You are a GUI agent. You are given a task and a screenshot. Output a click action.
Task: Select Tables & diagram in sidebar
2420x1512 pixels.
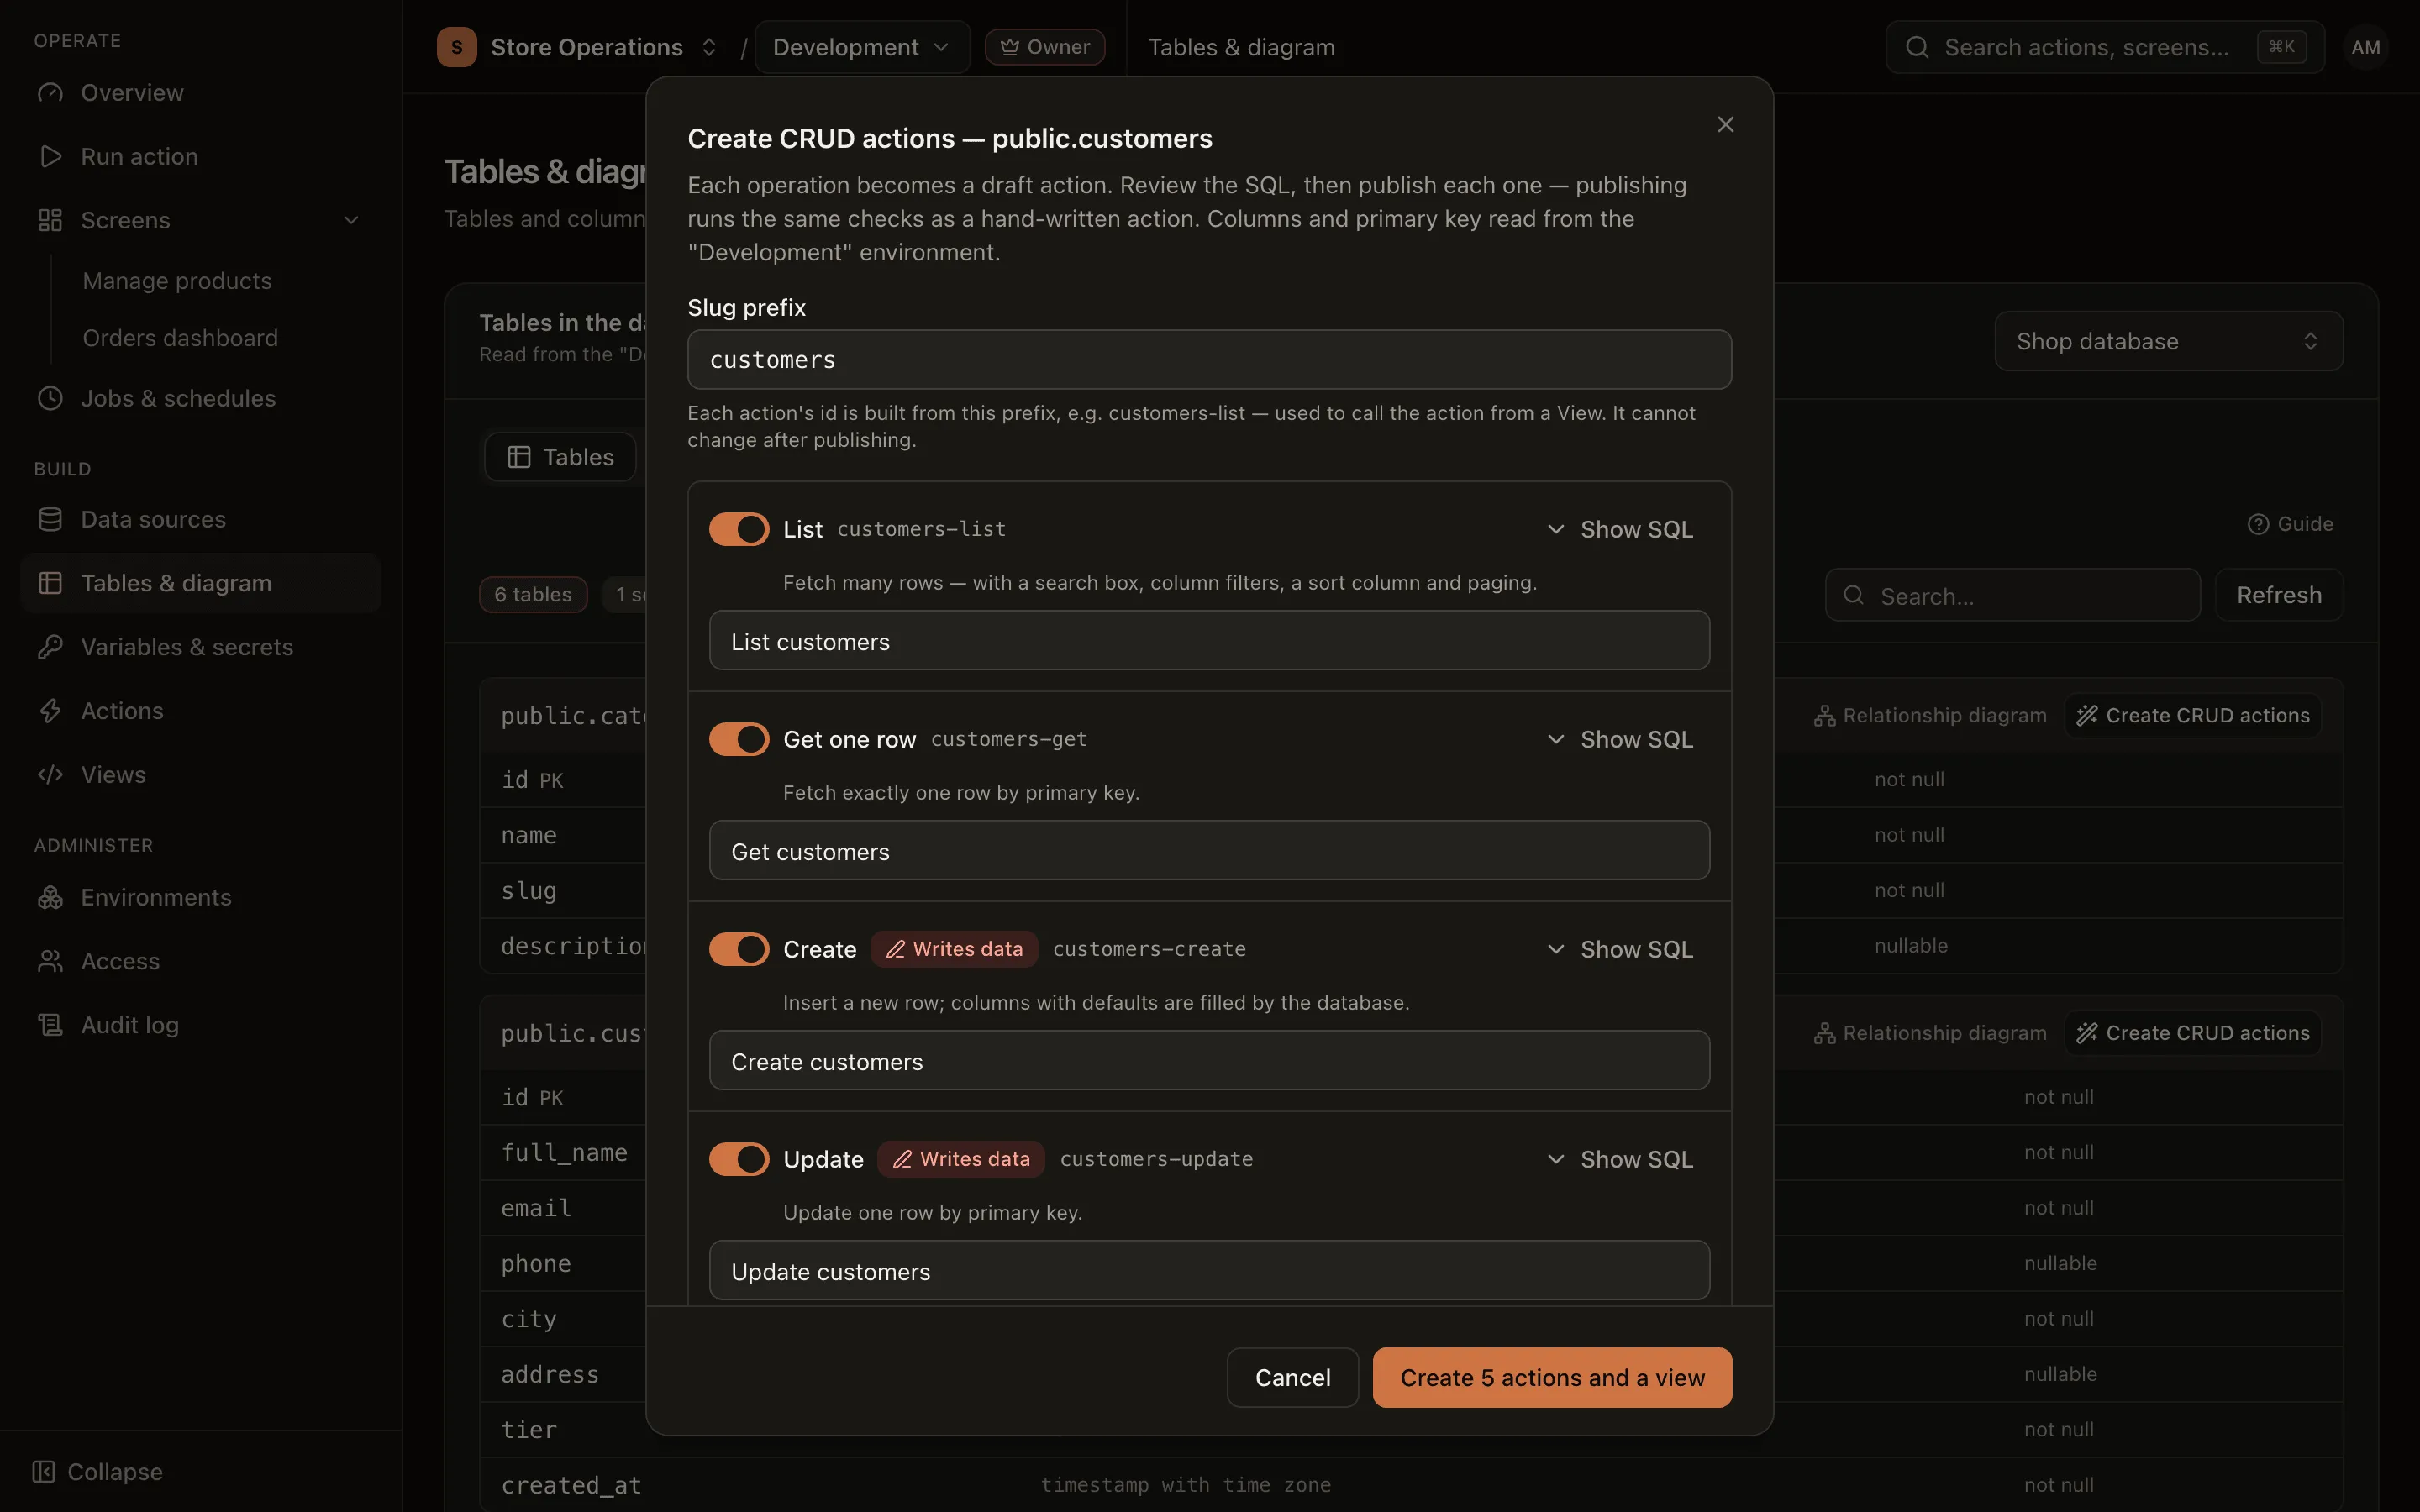coord(200,583)
